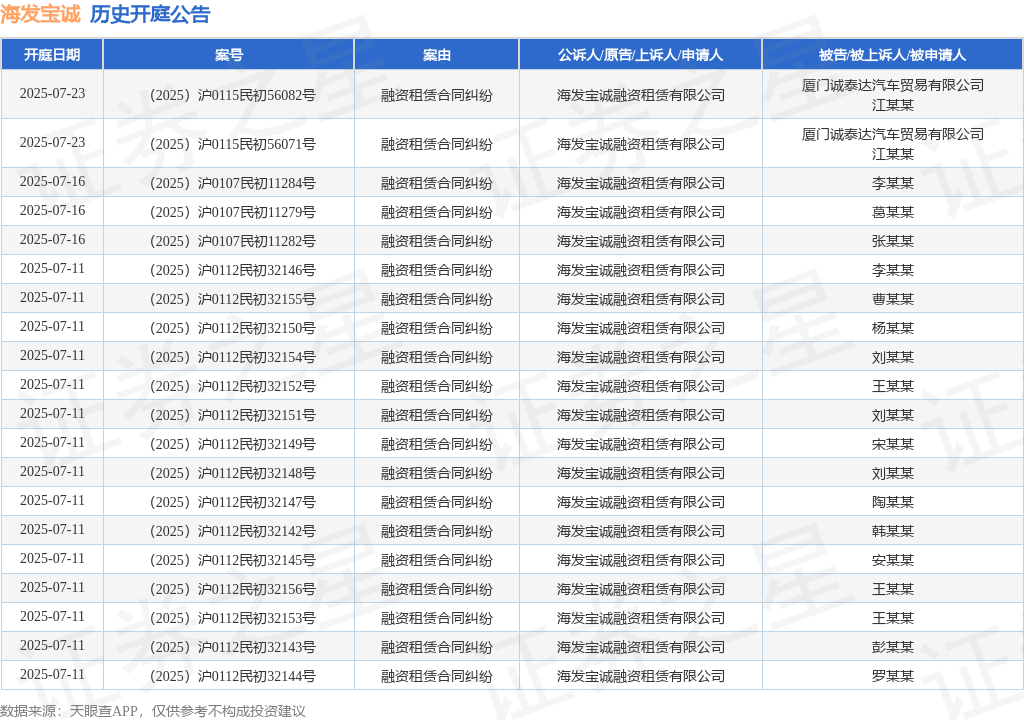
Task: Click 王某某 in the 32156号 case row
Action: coord(893,589)
